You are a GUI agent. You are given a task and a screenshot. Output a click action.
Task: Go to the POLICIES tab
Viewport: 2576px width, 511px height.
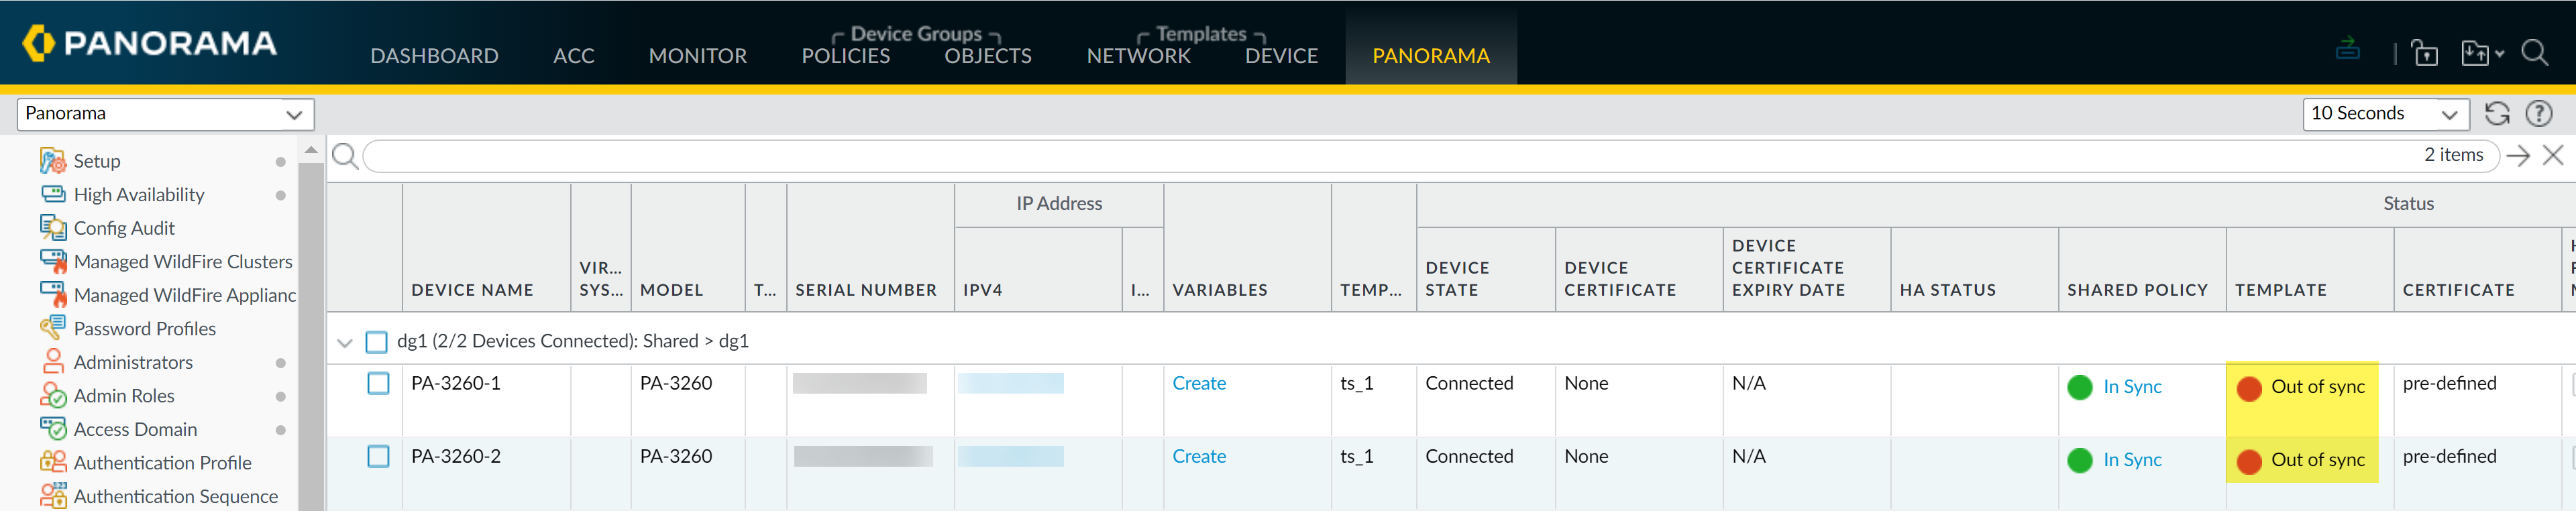[845, 56]
